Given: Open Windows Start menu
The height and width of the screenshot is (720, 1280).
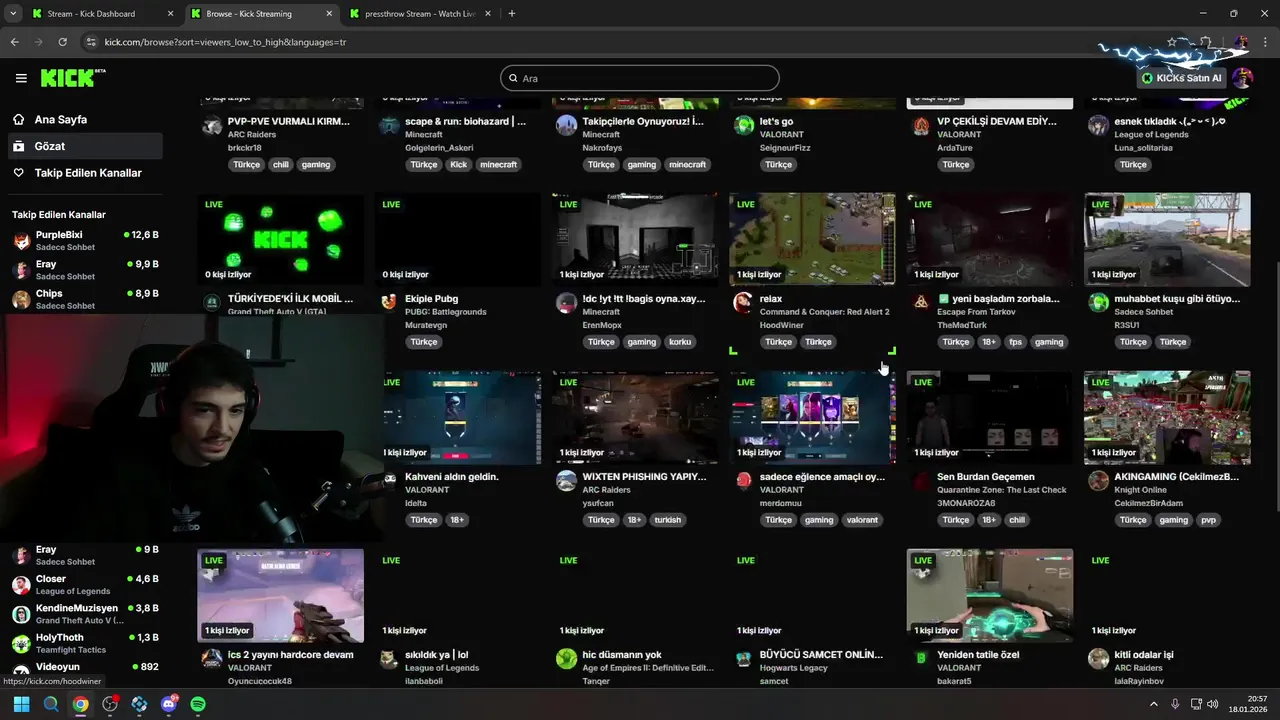Looking at the screenshot, I should [21, 704].
